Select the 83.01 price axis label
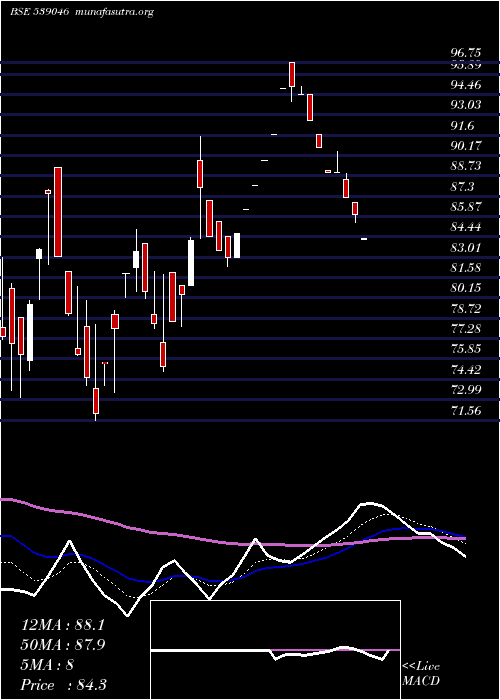This screenshot has width=500, height=700. point(466,248)
